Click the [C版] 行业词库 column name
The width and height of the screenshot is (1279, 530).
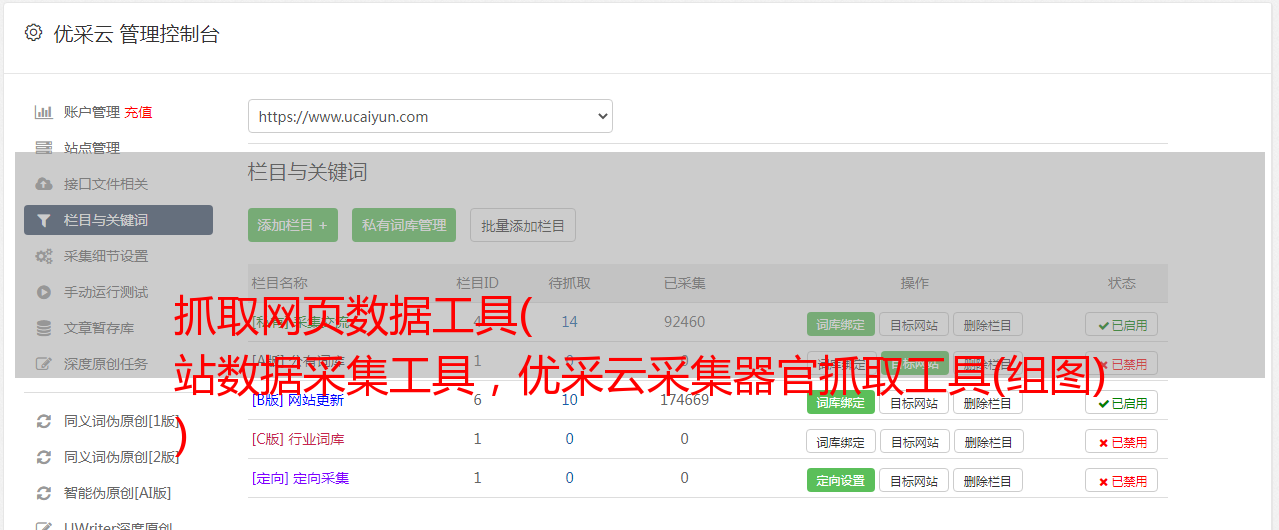coord(298,439)
